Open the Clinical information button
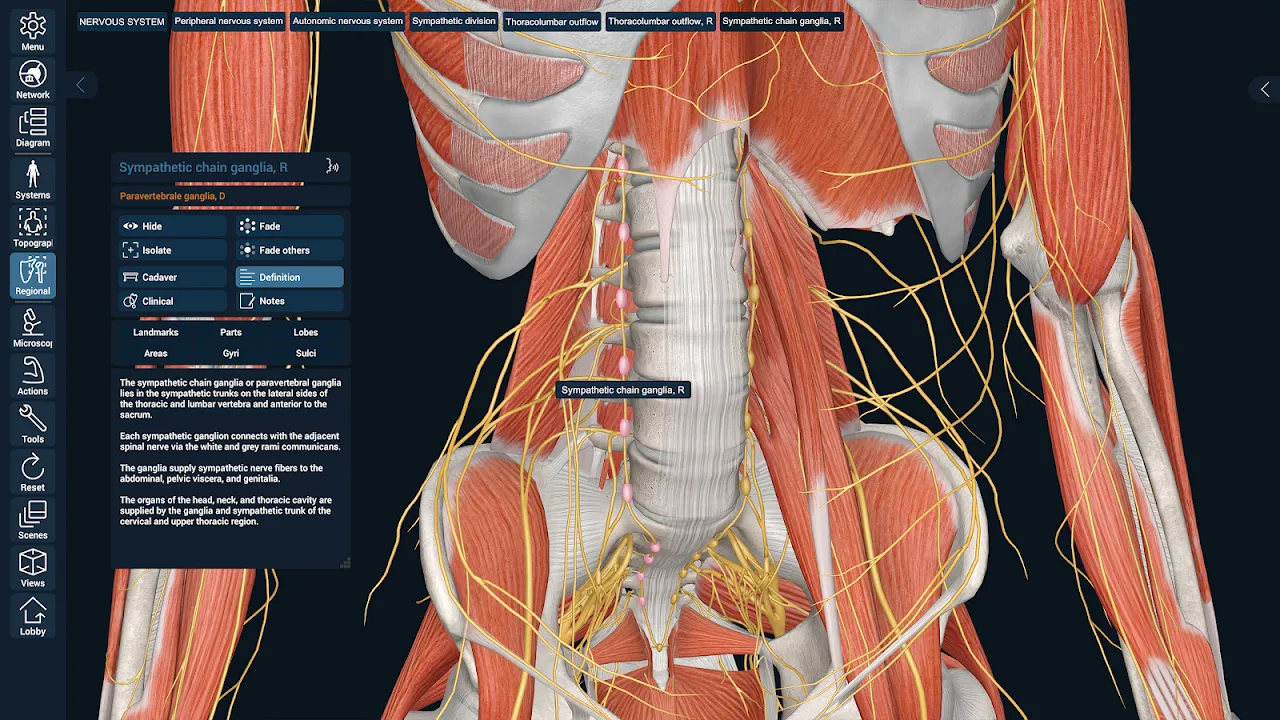Image resolution: width=1280 pixels, height=720 pixels. tap(172, 301)
